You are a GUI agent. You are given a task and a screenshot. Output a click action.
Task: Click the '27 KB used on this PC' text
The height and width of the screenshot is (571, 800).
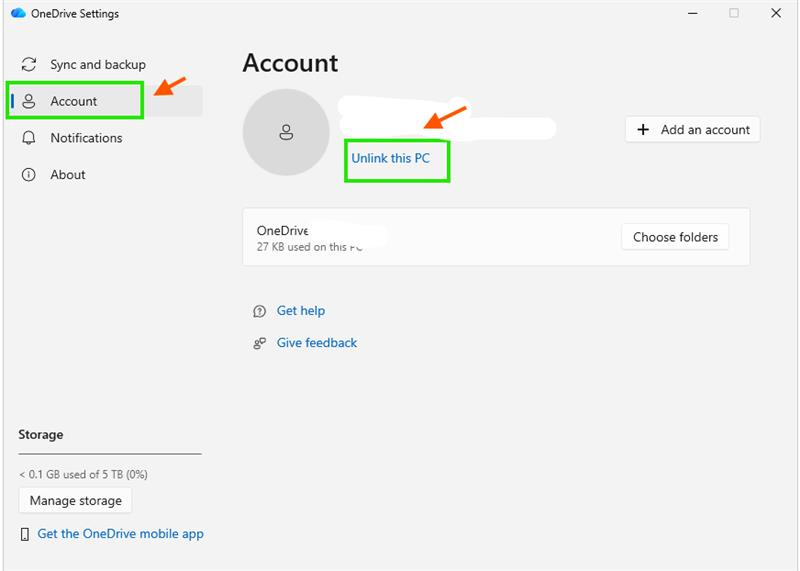click(x=309, y=247)
